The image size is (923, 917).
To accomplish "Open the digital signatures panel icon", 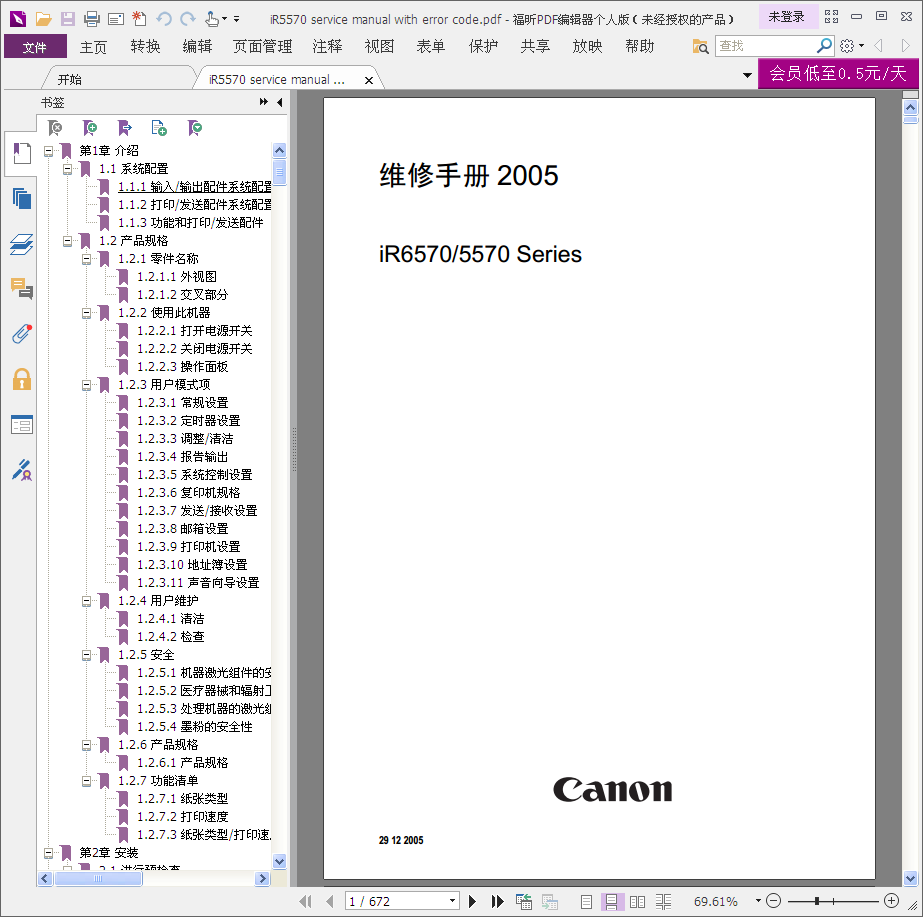I will click(22, 470).
